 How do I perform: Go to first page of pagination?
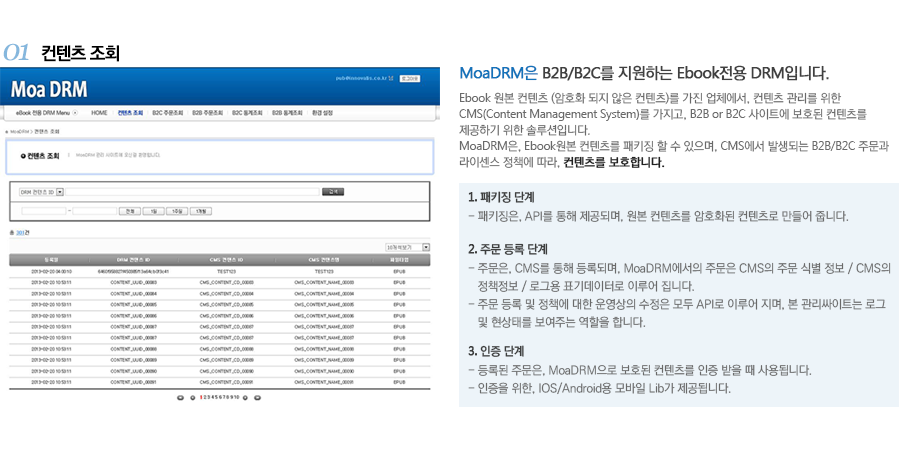click(x=180, y=397)
